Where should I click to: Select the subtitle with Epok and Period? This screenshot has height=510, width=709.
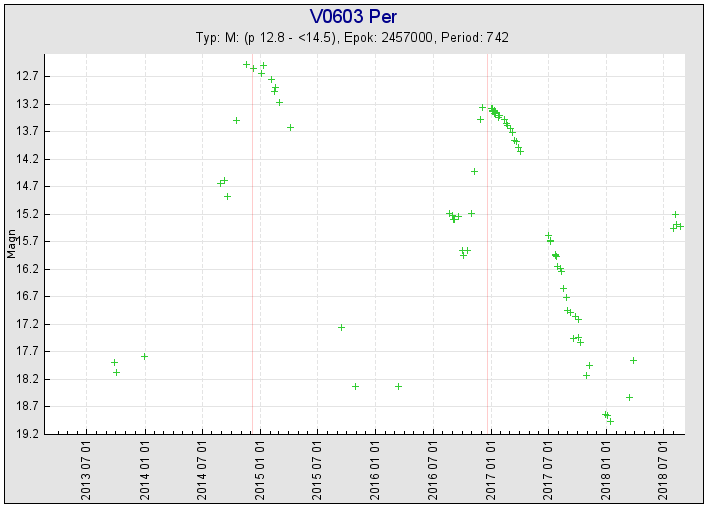[x=353, y=38]
